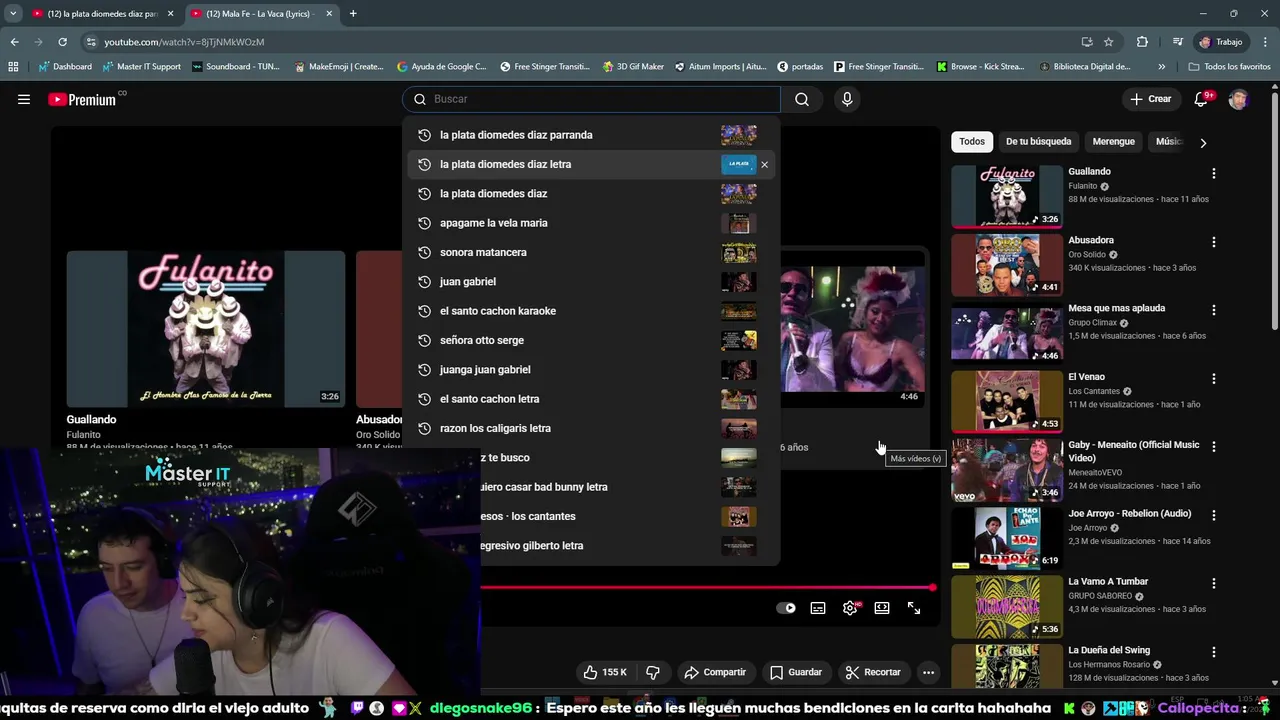Like the video with 155 K
Image resolution: width=1280 pixels, height=720 pixels.
click(x=605, y=672)
